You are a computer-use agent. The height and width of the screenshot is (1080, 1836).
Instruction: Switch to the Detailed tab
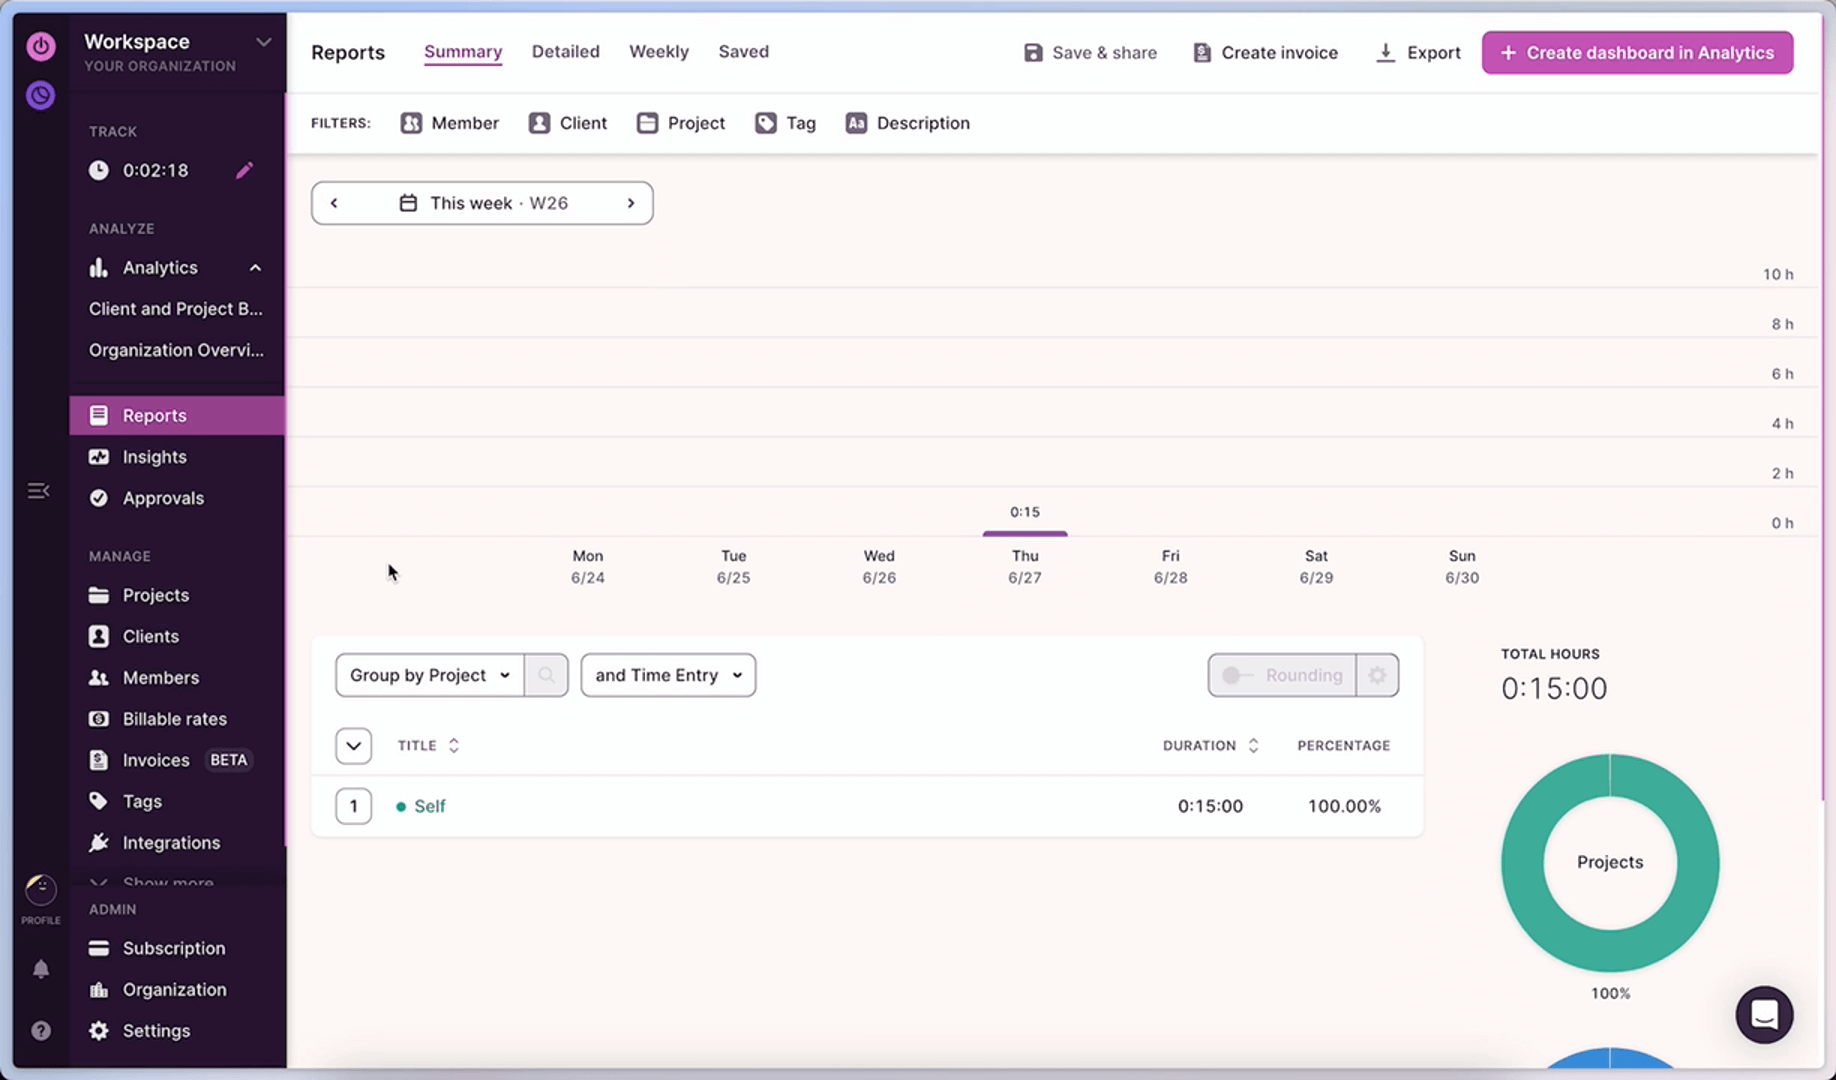pos(565,51)
